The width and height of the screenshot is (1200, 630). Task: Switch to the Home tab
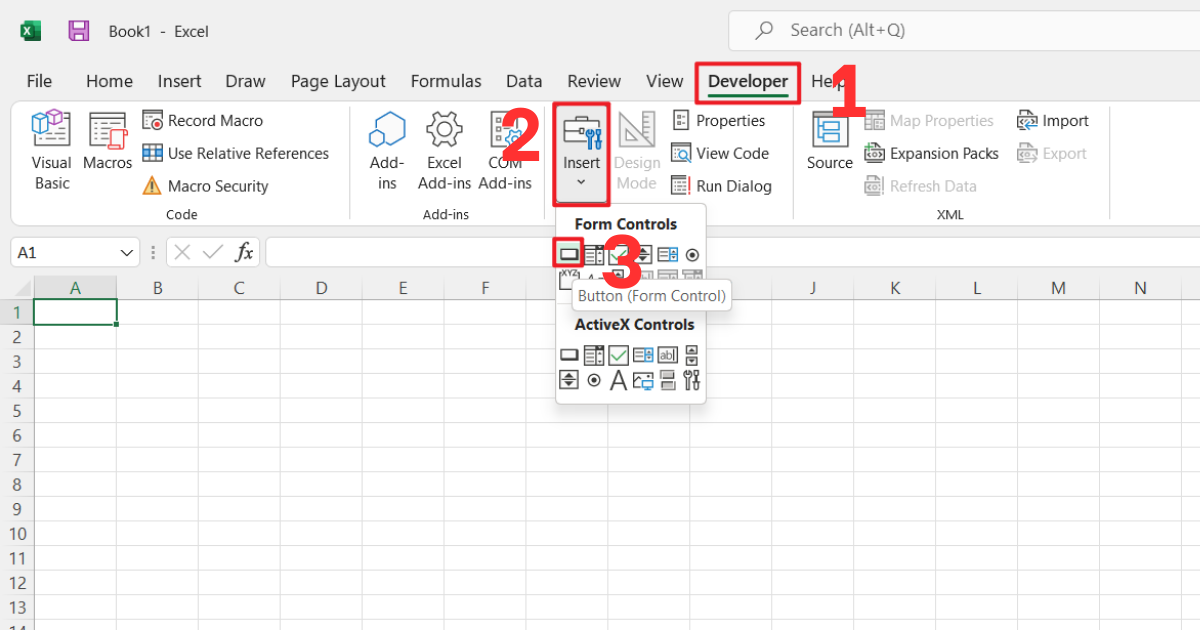click(x=109, y=82)
